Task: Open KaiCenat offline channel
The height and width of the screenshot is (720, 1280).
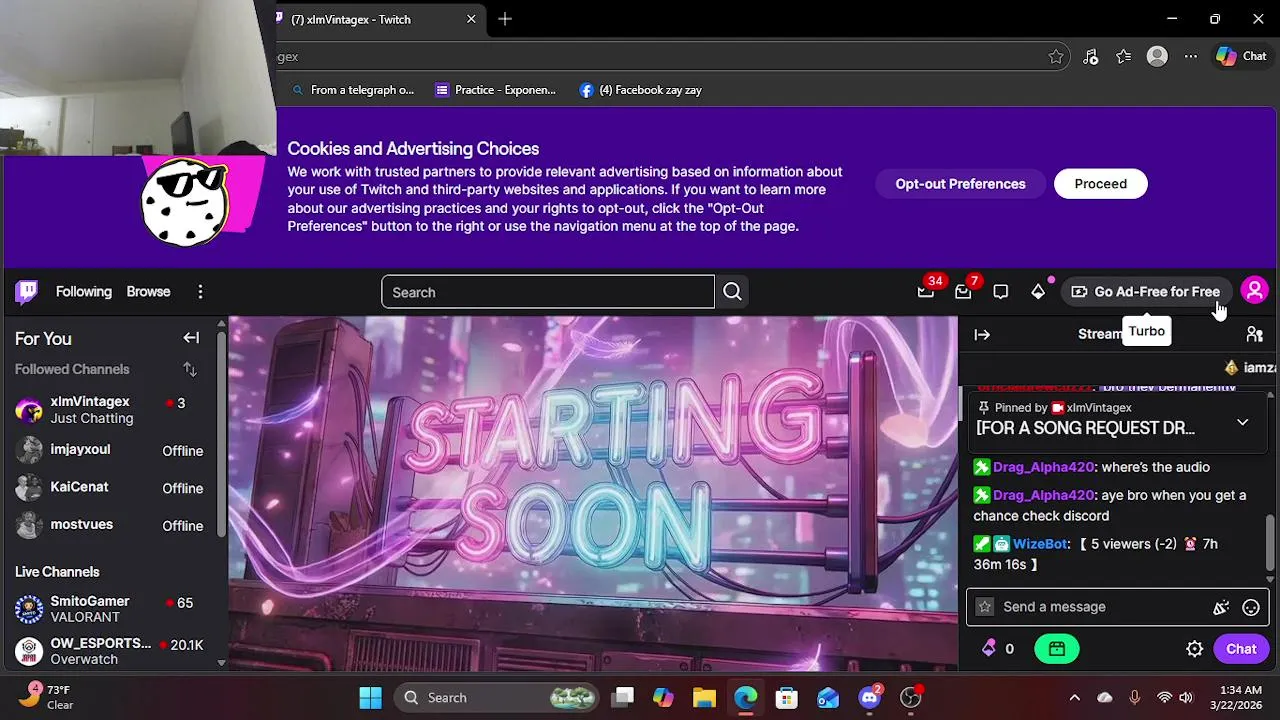Action: (108, 487)
